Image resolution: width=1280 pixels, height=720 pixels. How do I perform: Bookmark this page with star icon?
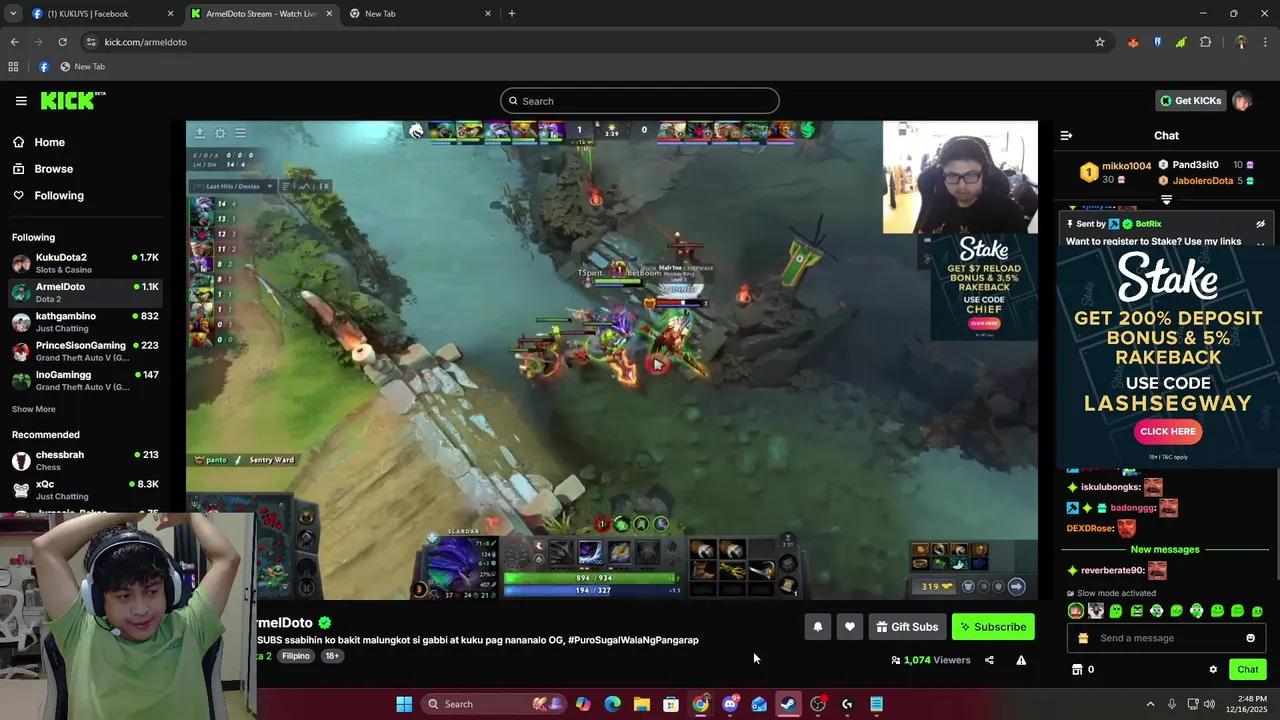click(1100, 42)
